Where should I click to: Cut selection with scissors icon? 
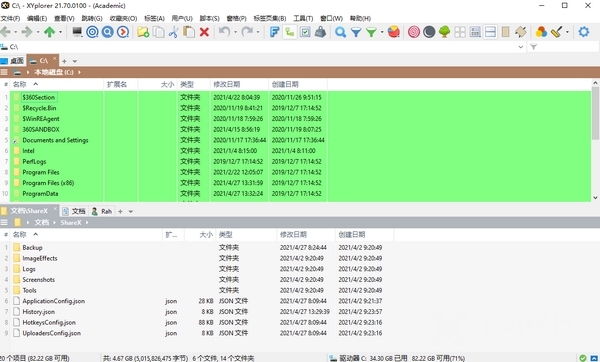click(173, 32)
